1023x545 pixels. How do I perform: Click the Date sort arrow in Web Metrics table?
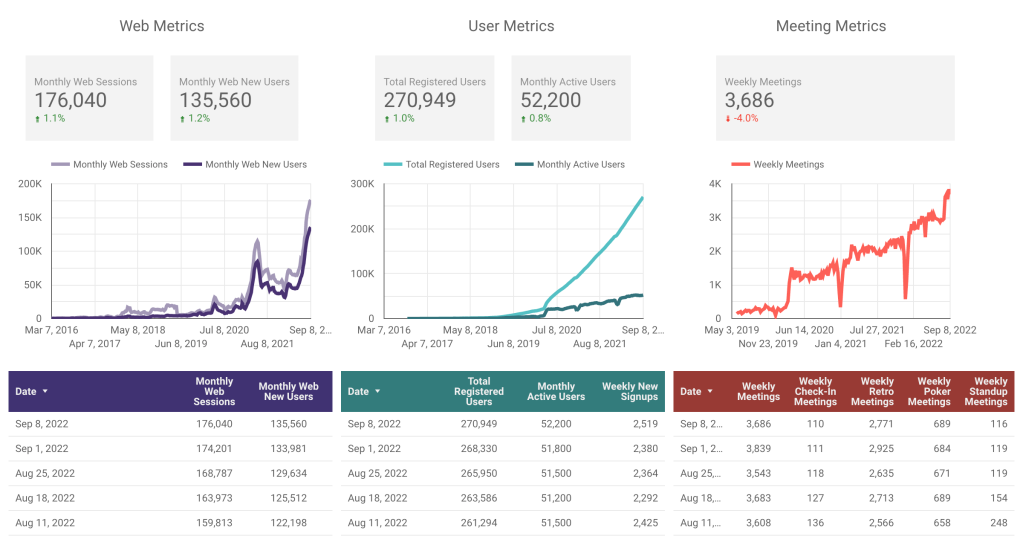click(45, 391)
